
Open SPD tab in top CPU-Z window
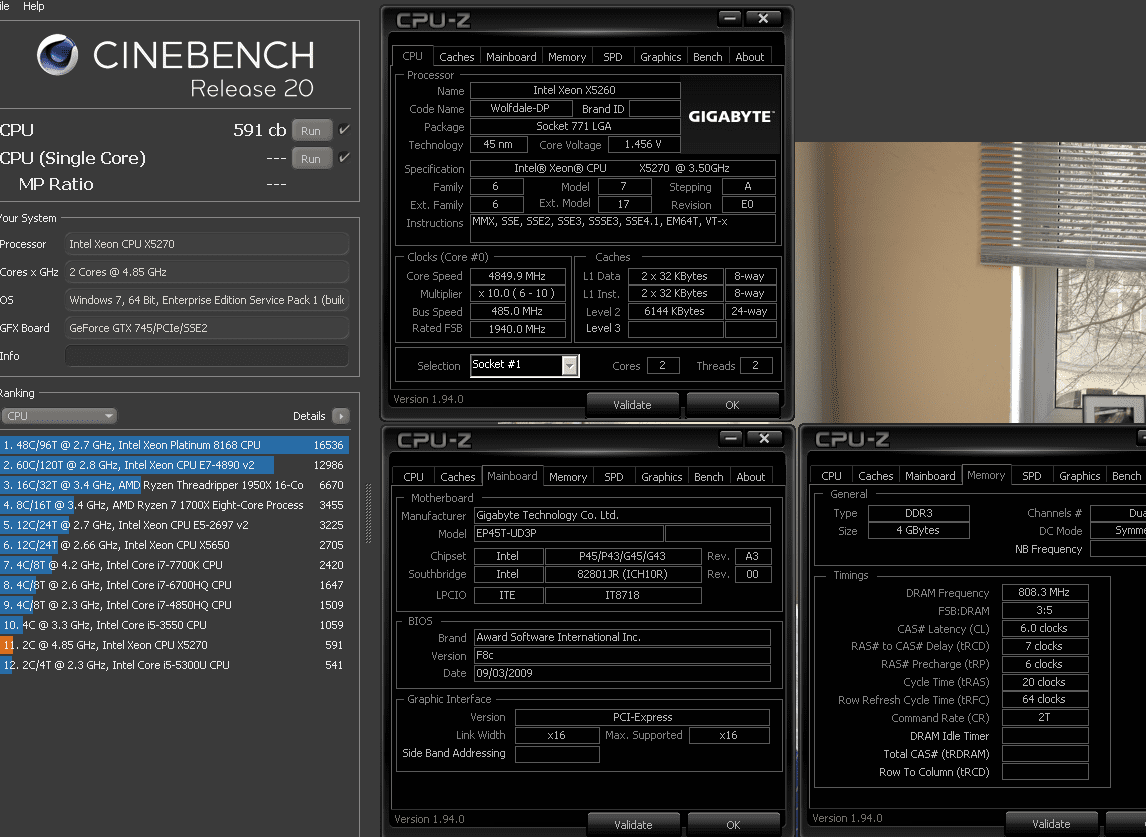(612, 56)
